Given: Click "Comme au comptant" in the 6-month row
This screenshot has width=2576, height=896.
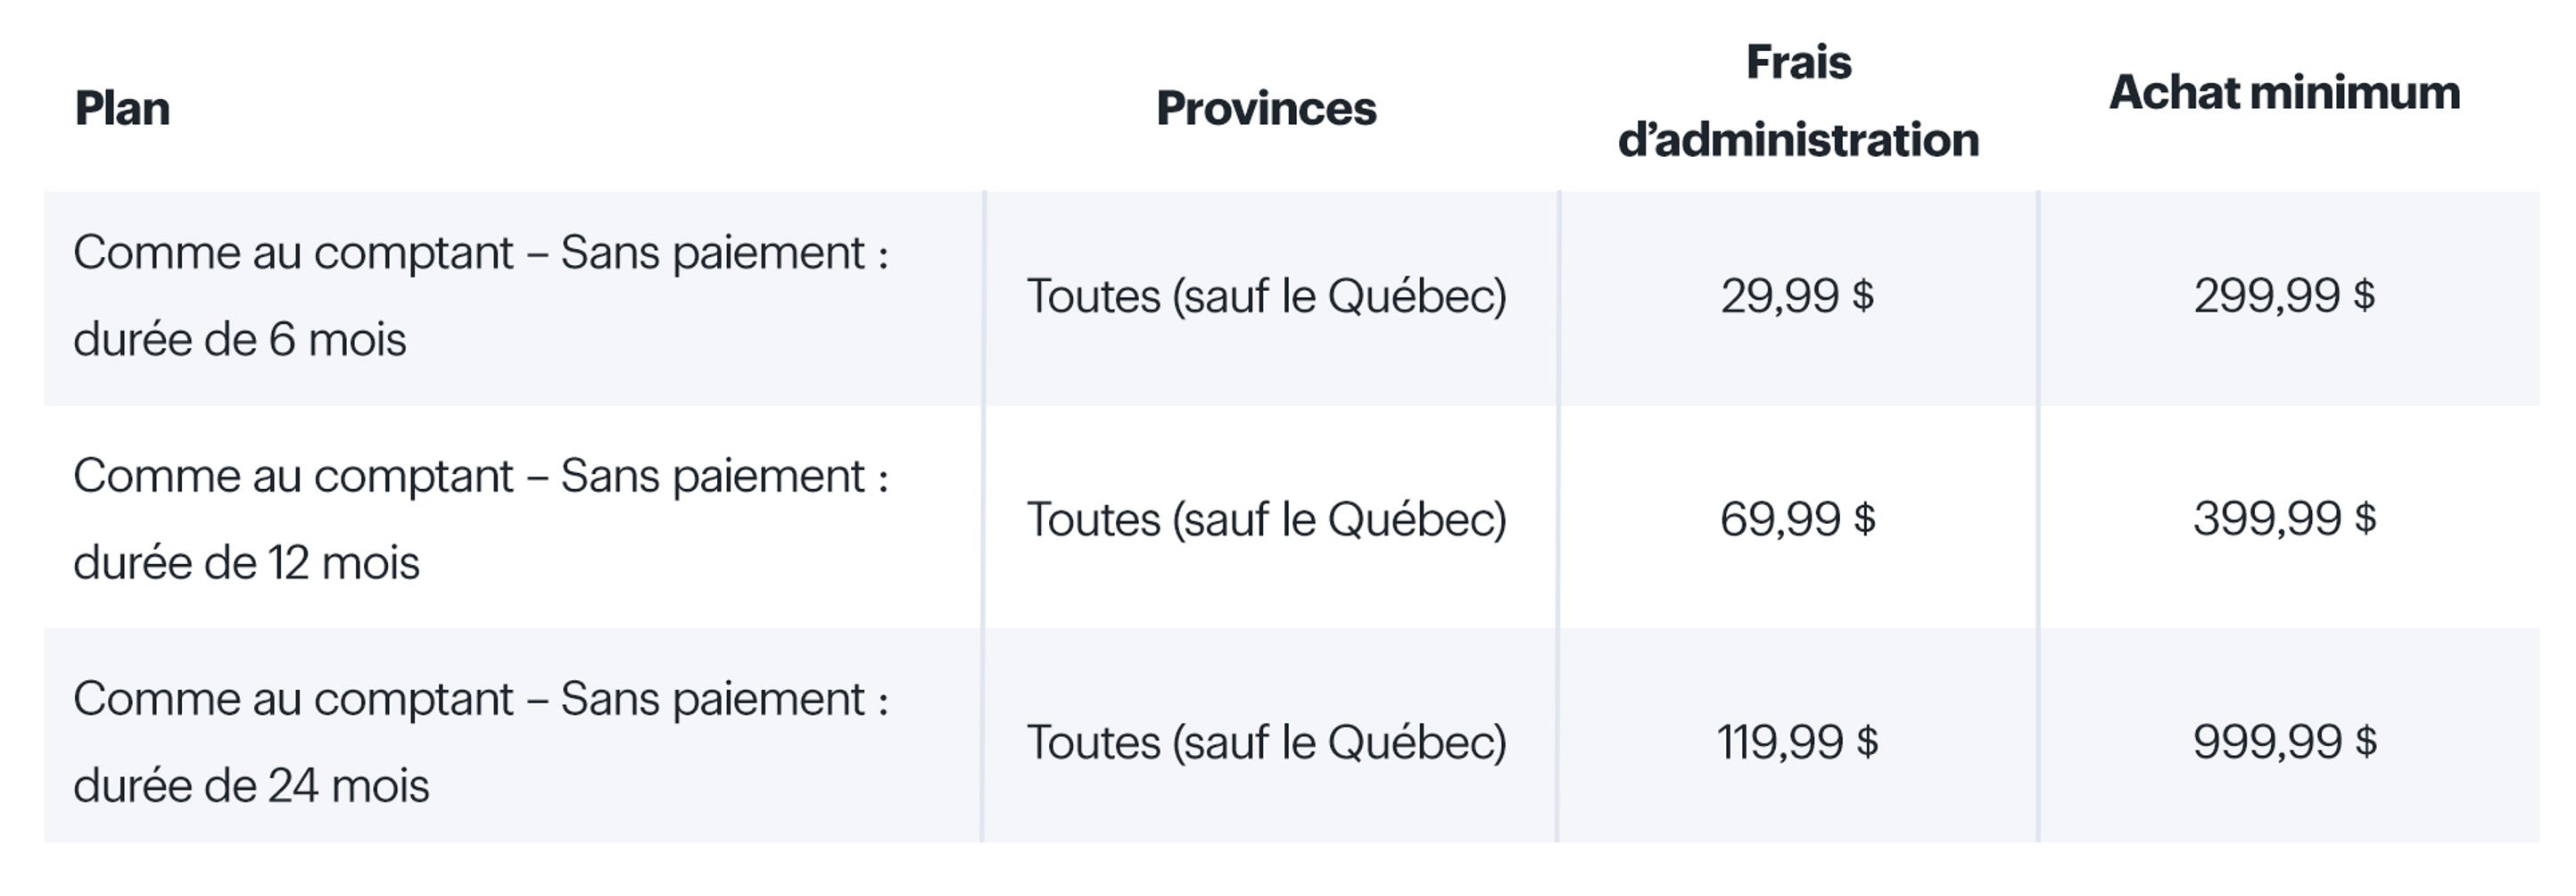Looking at the screenshot, I should coord(293,253).
